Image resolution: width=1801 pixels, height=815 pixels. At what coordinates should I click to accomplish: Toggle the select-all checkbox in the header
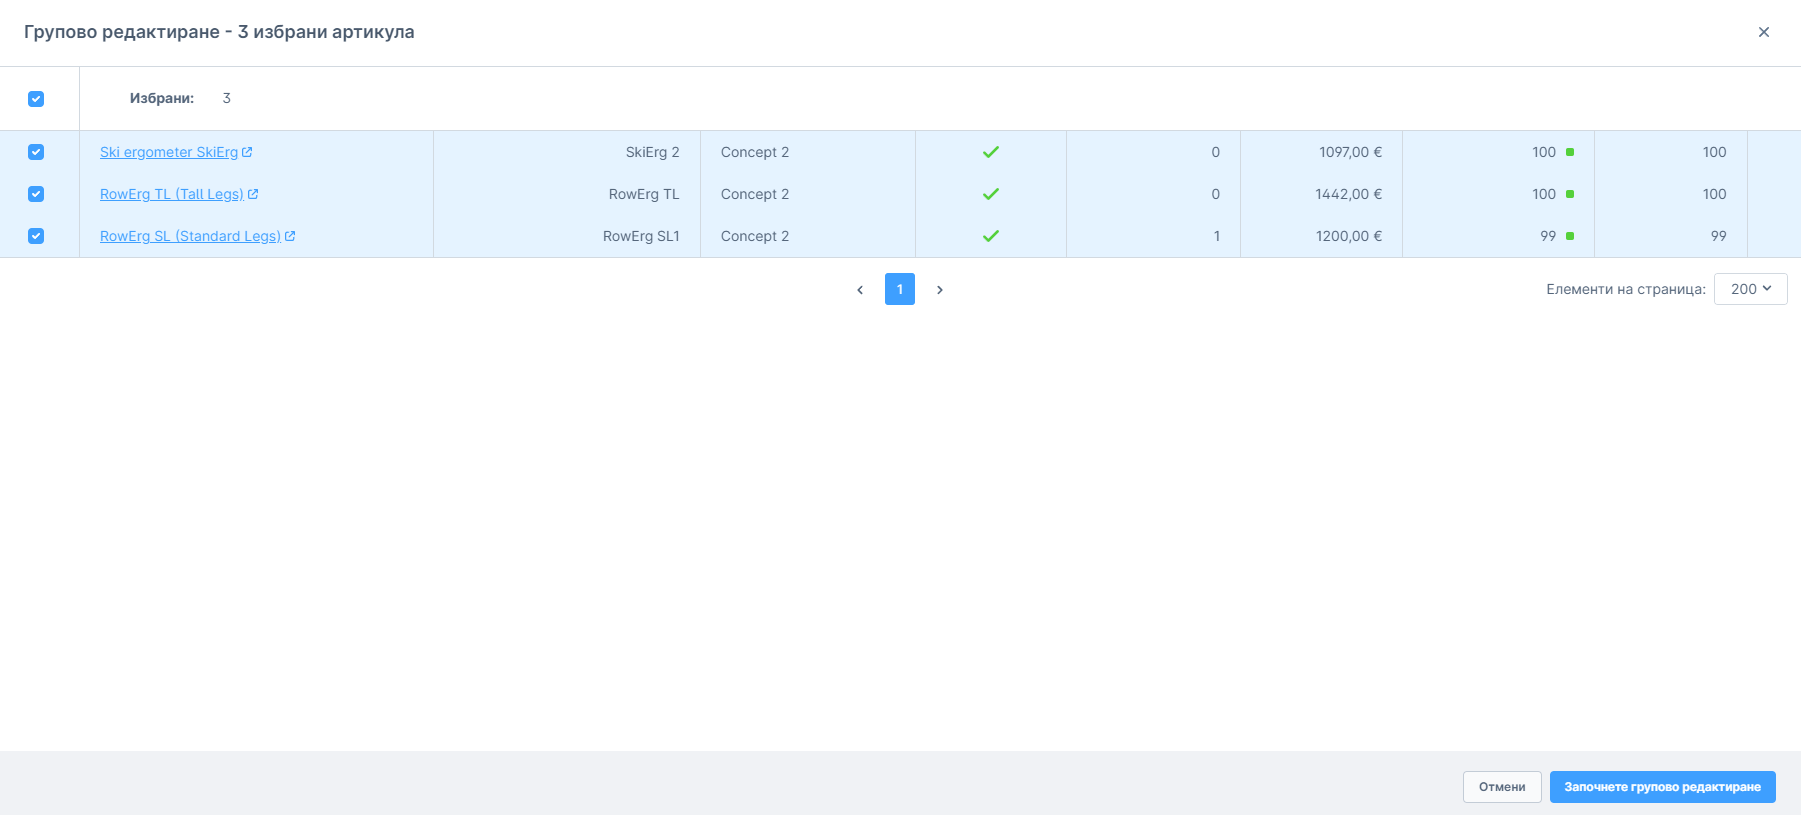(36, 99)
